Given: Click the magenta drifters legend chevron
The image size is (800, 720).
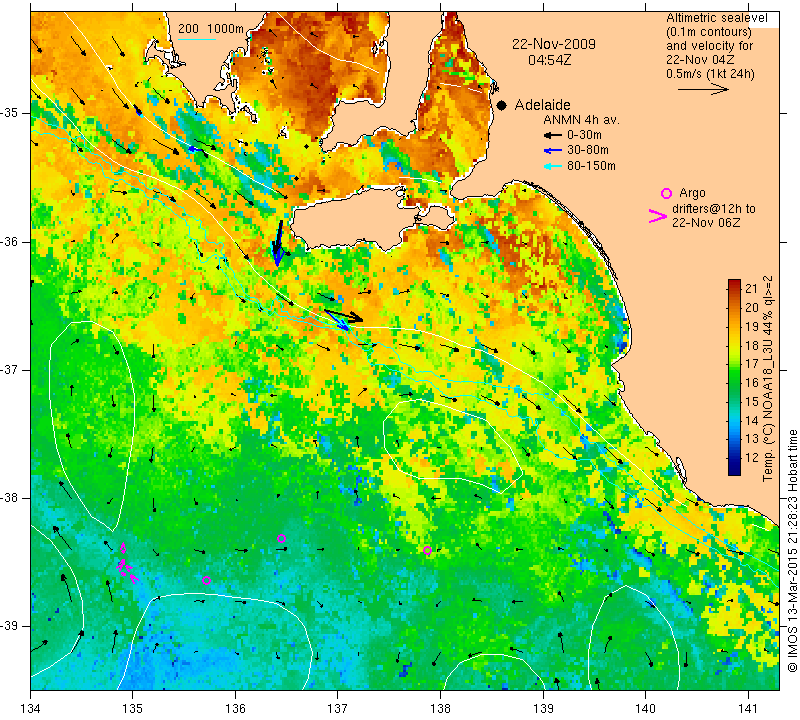Looking at the screenshot, I should pyautogui.click(x=657, y=216).
